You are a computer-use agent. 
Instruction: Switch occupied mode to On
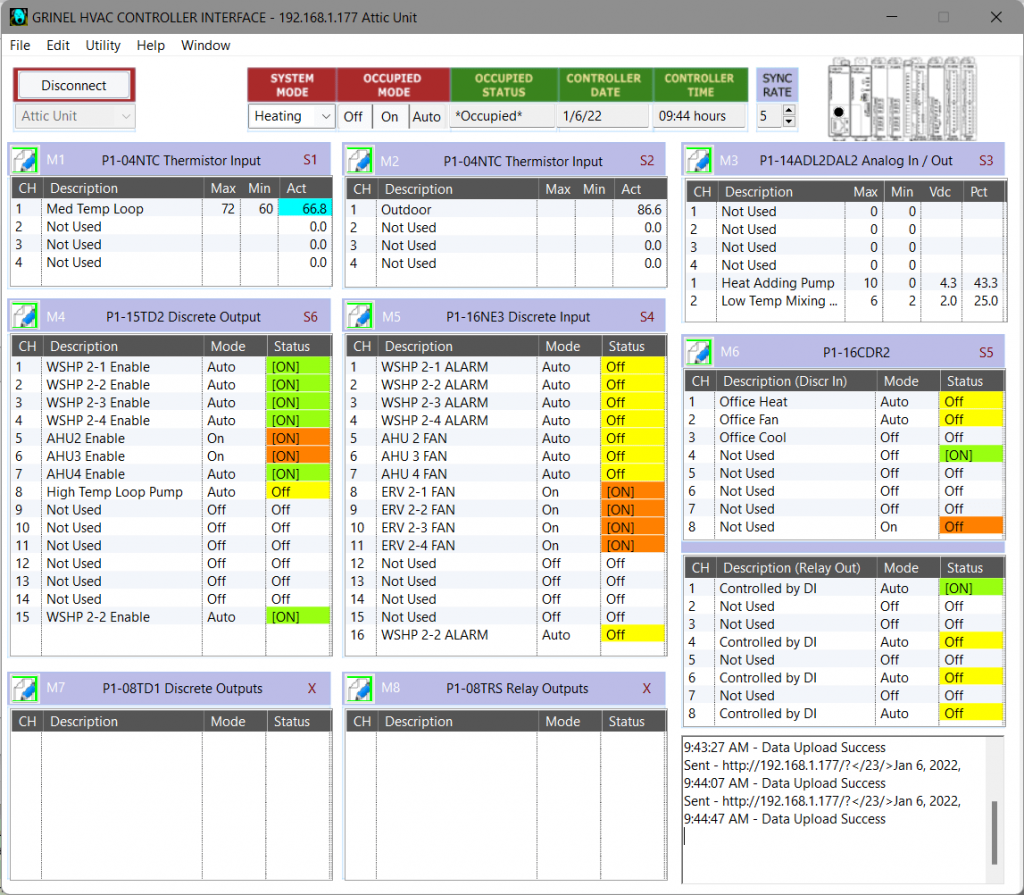390,117
